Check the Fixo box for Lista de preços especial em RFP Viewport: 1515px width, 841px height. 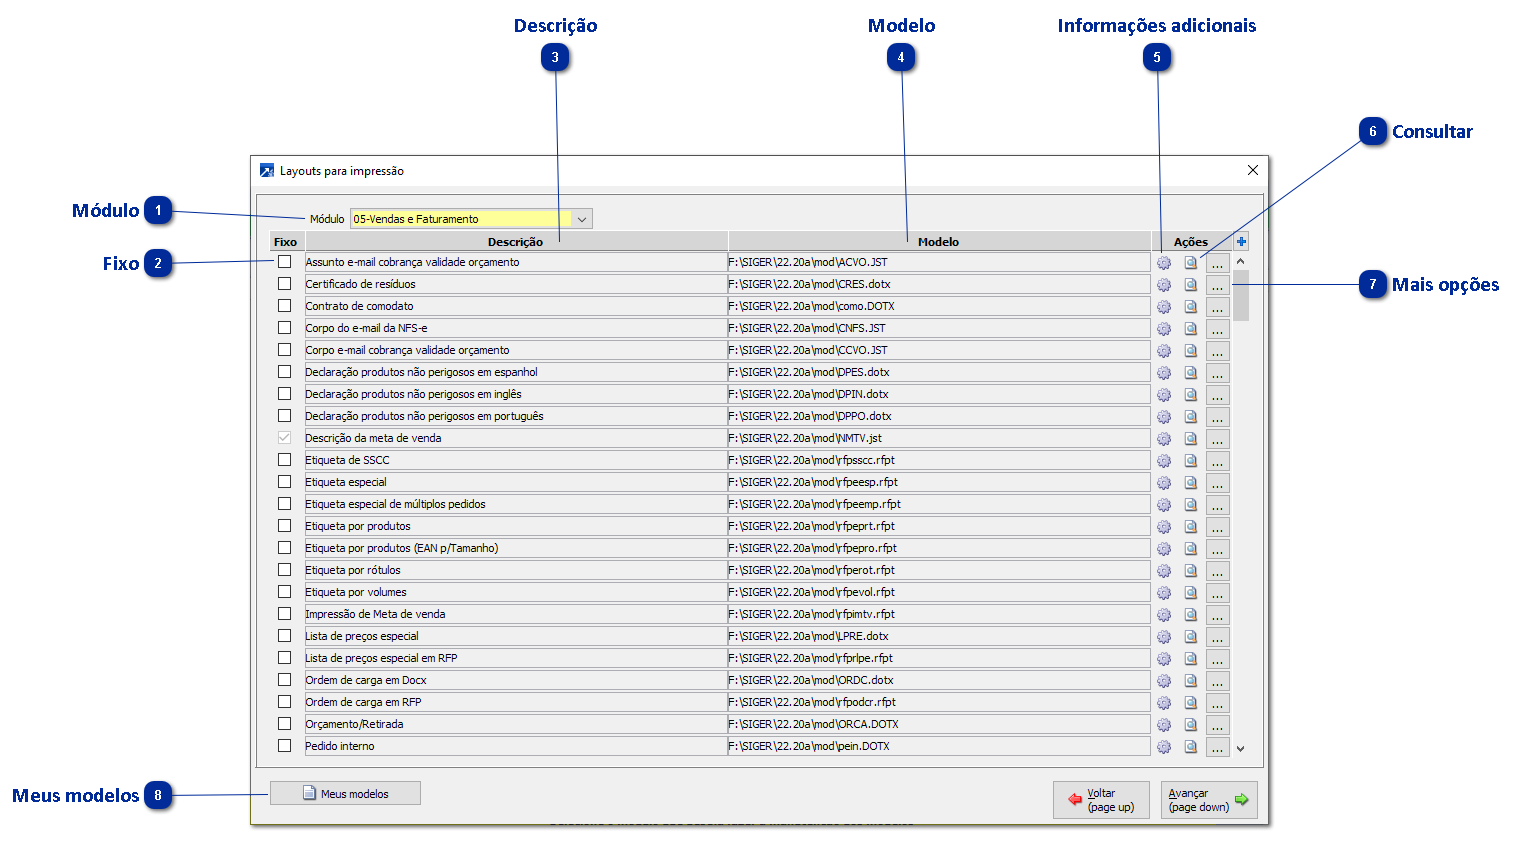coord(285,658)
